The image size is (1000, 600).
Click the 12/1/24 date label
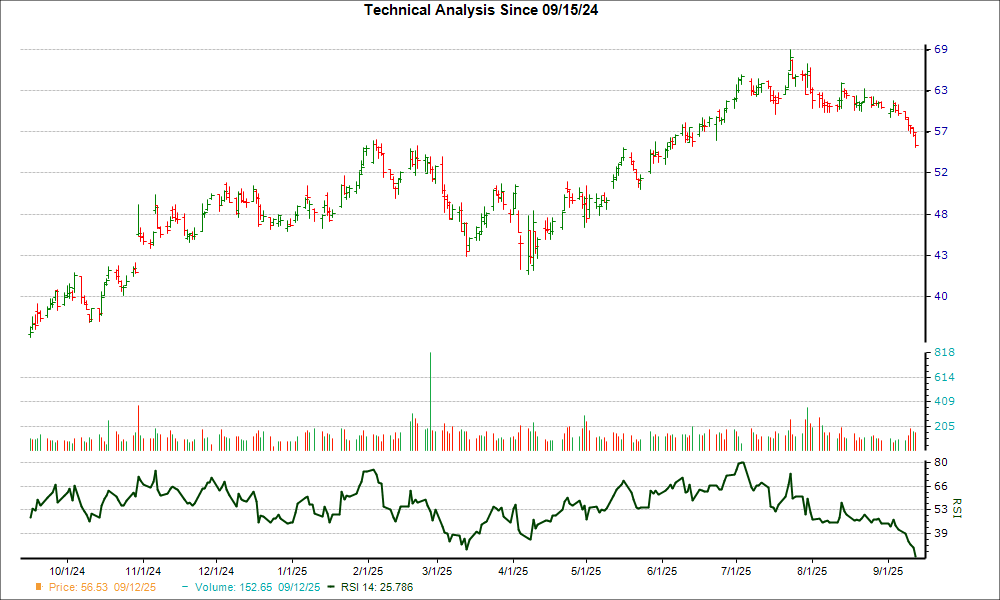pyautogui.click(x=216, y=571)
